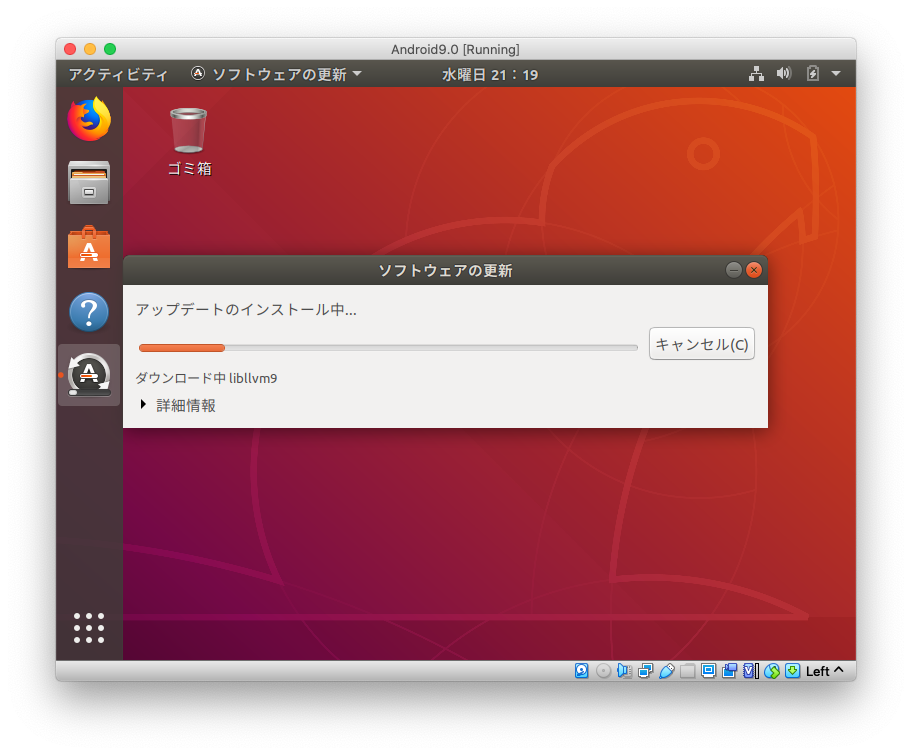The width and height of the screenshot is (912, 755).
Task: Minimize the ソフトウェアの更新 dialog
Action: [x=733, y=270]
